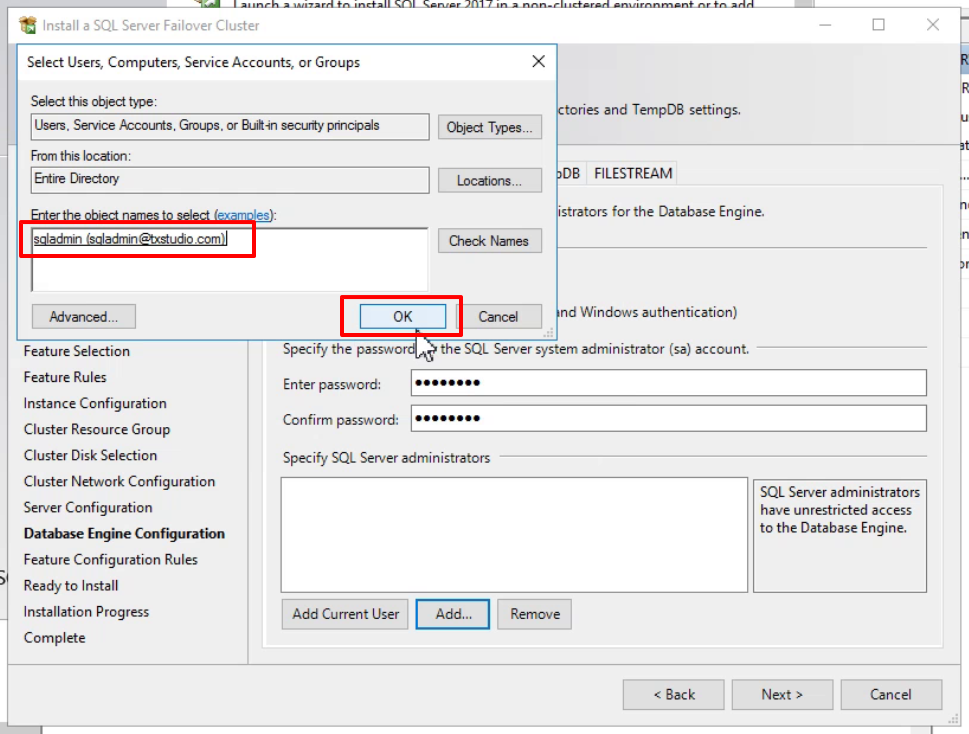Maximize the Install Failover Cluster window
This screenshot has height=734, width=969.
click(x=878, y=25)
